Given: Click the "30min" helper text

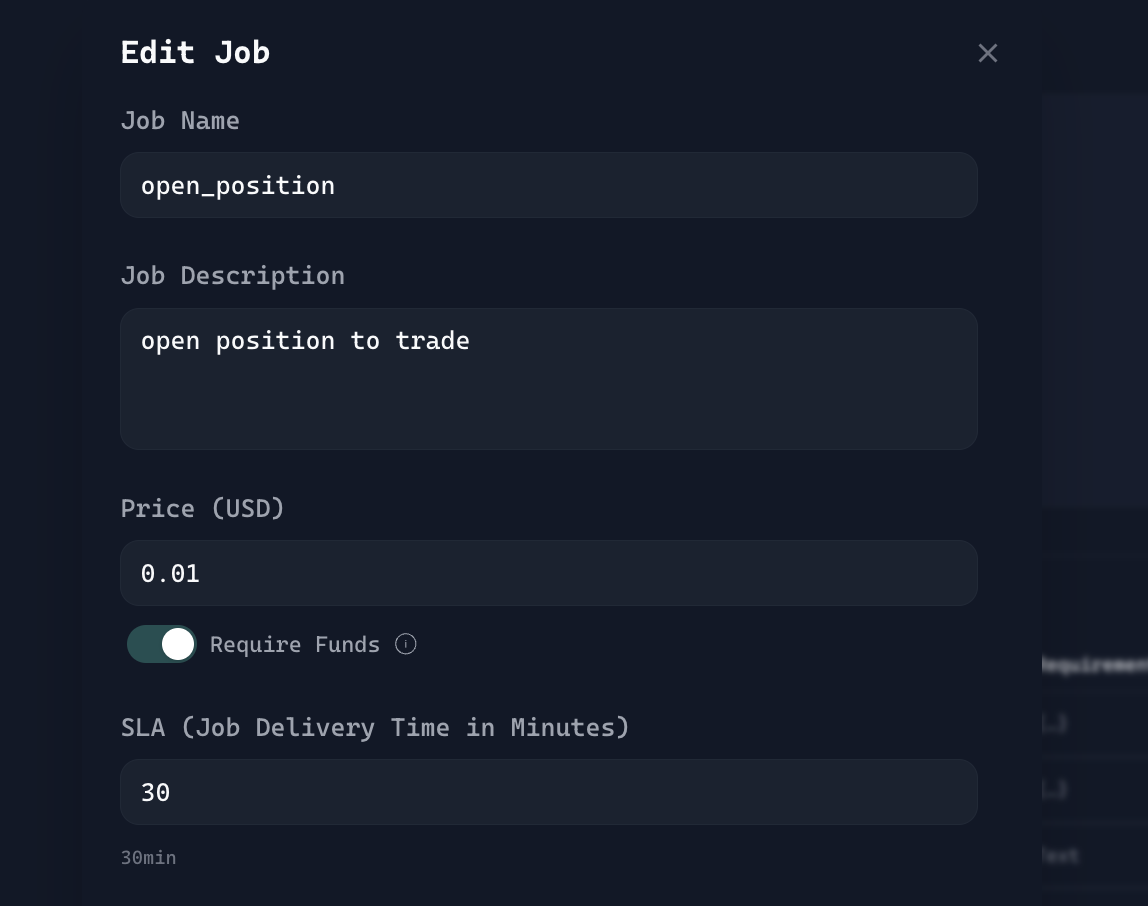Looking at the screenshot, I should pyautogui.click(x=148, y=858).
